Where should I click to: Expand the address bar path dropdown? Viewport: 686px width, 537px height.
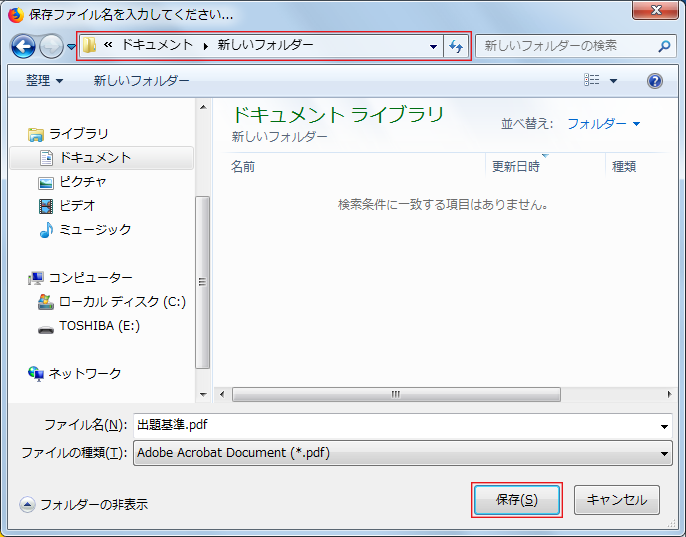tap(433, 46)
